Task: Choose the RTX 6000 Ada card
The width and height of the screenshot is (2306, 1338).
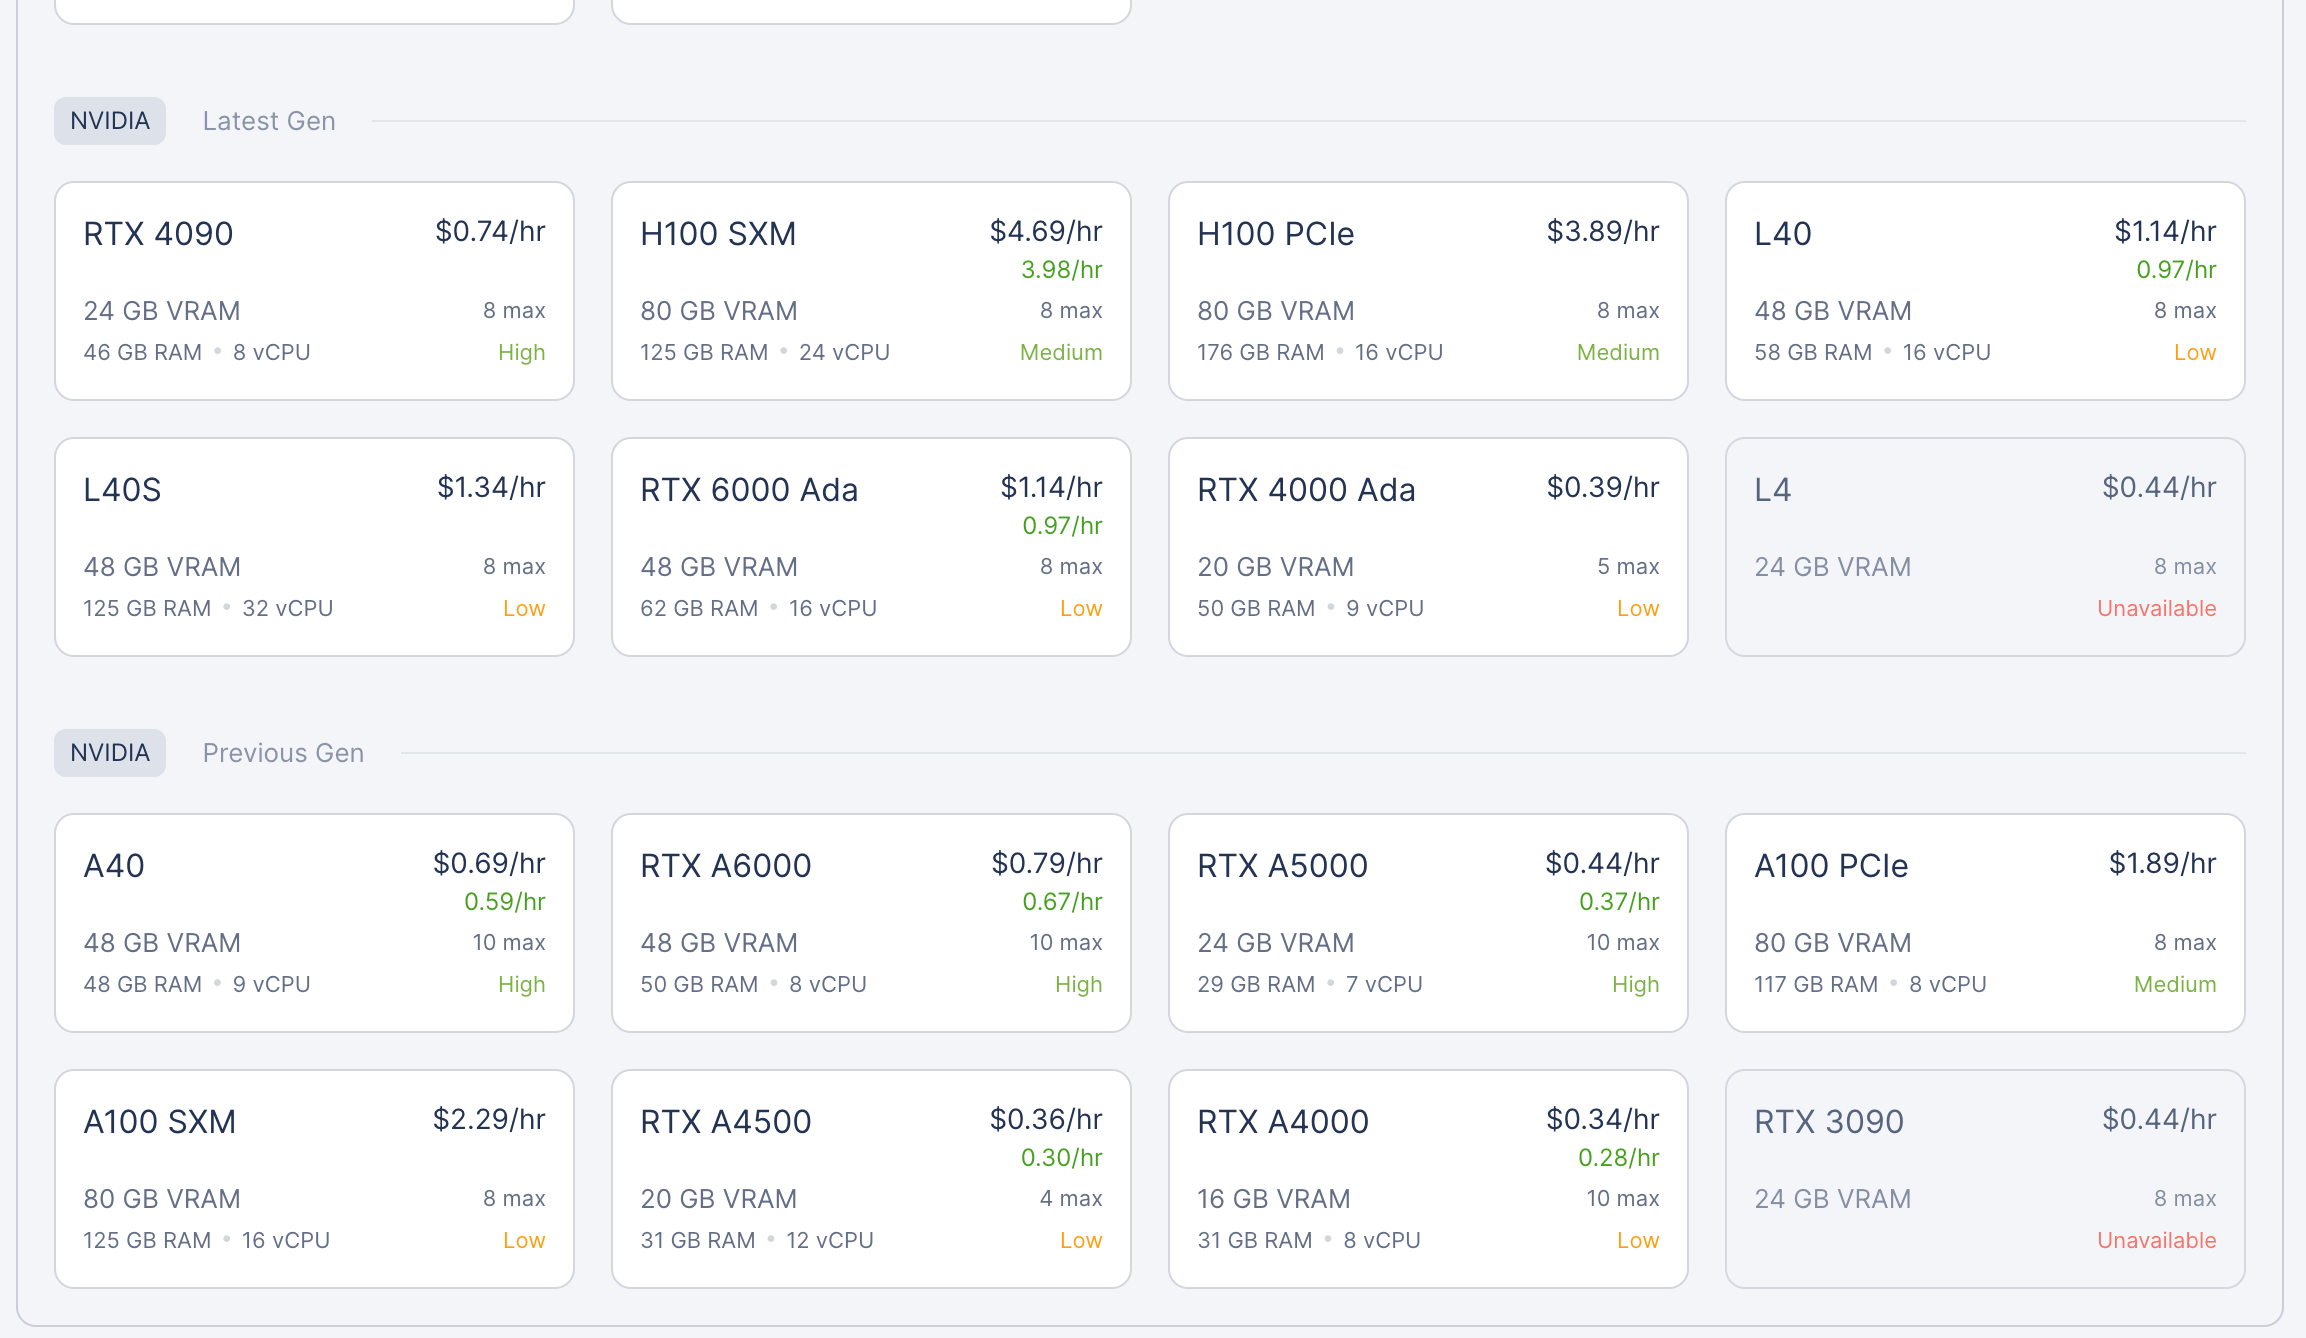Action: 870,546
